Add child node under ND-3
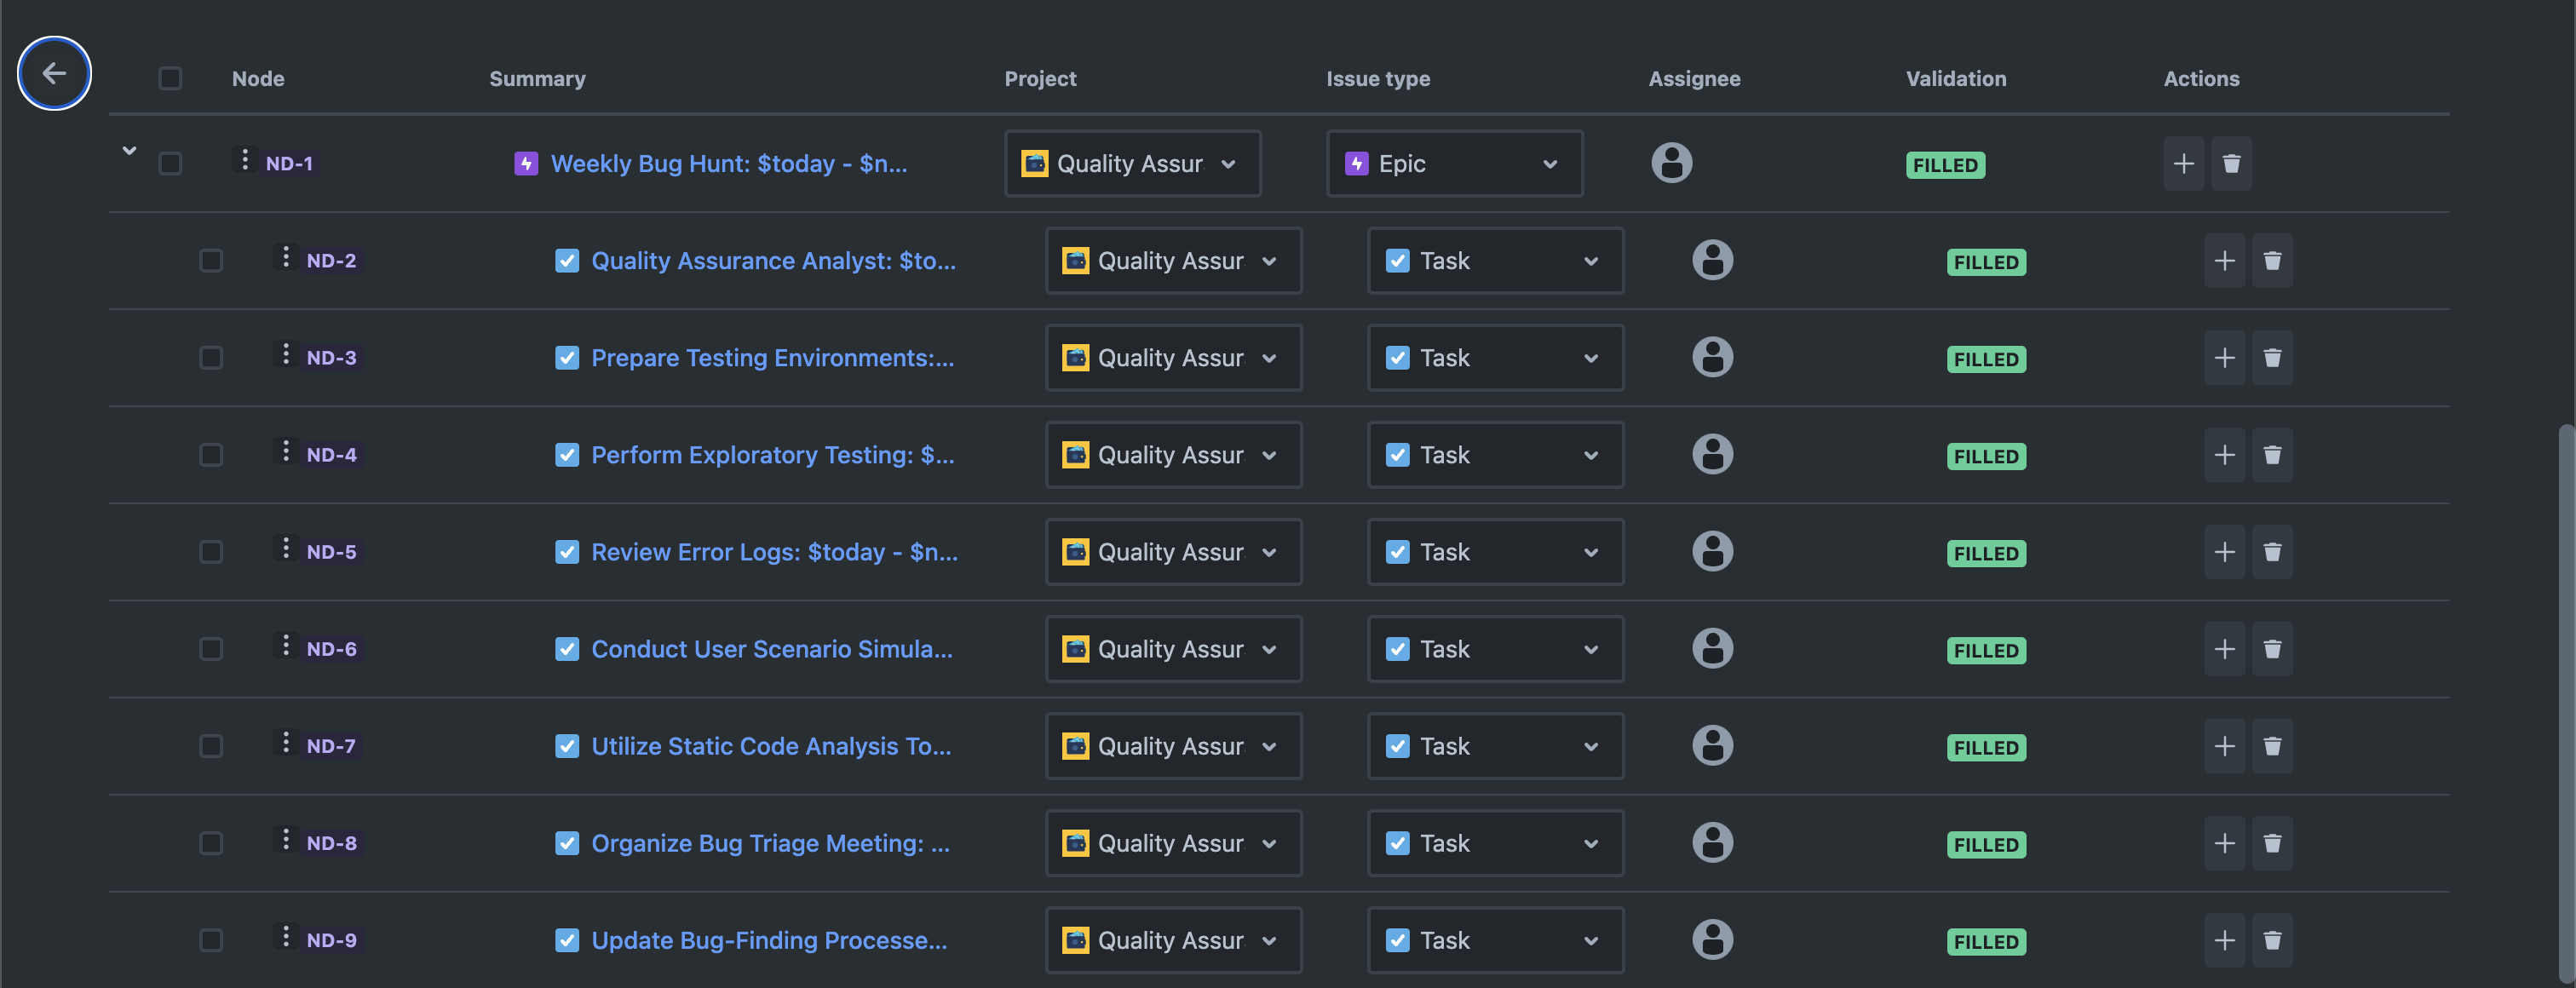This screenshot has height=988, width=2576. tap(2224, 358)
